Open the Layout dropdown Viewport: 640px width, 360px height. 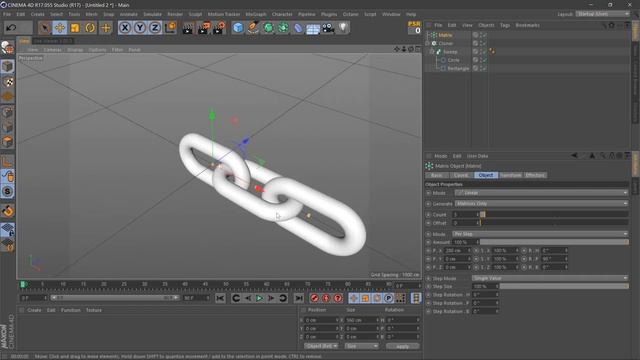click(603, 14)
